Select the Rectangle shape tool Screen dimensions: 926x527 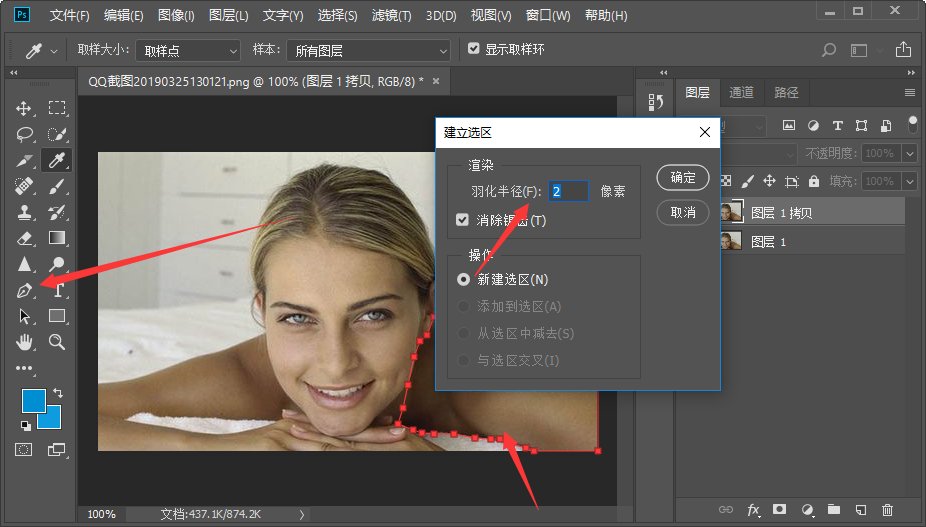click(57, 316)
